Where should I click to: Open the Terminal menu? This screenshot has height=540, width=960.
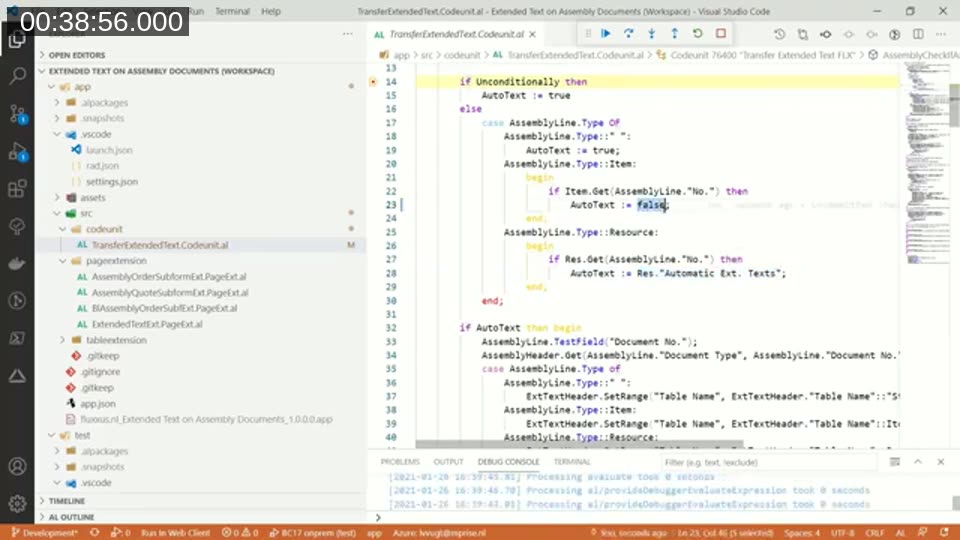point(233,11)
